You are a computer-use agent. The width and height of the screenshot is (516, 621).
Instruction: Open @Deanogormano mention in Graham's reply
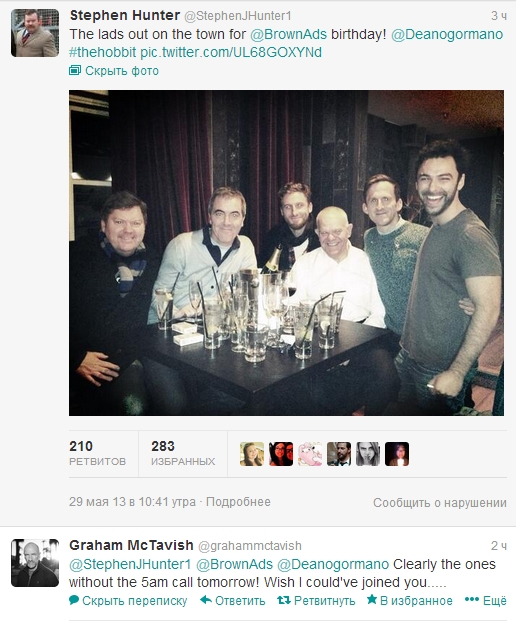333,564
